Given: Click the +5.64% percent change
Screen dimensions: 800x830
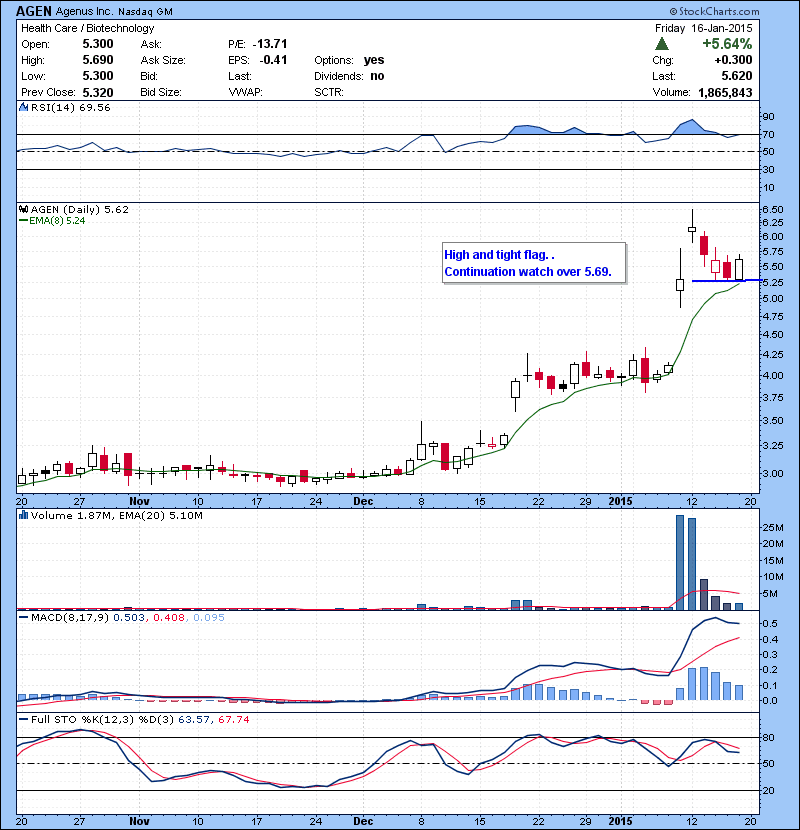Looking at the screenshot, I should [x=727, y=43].
